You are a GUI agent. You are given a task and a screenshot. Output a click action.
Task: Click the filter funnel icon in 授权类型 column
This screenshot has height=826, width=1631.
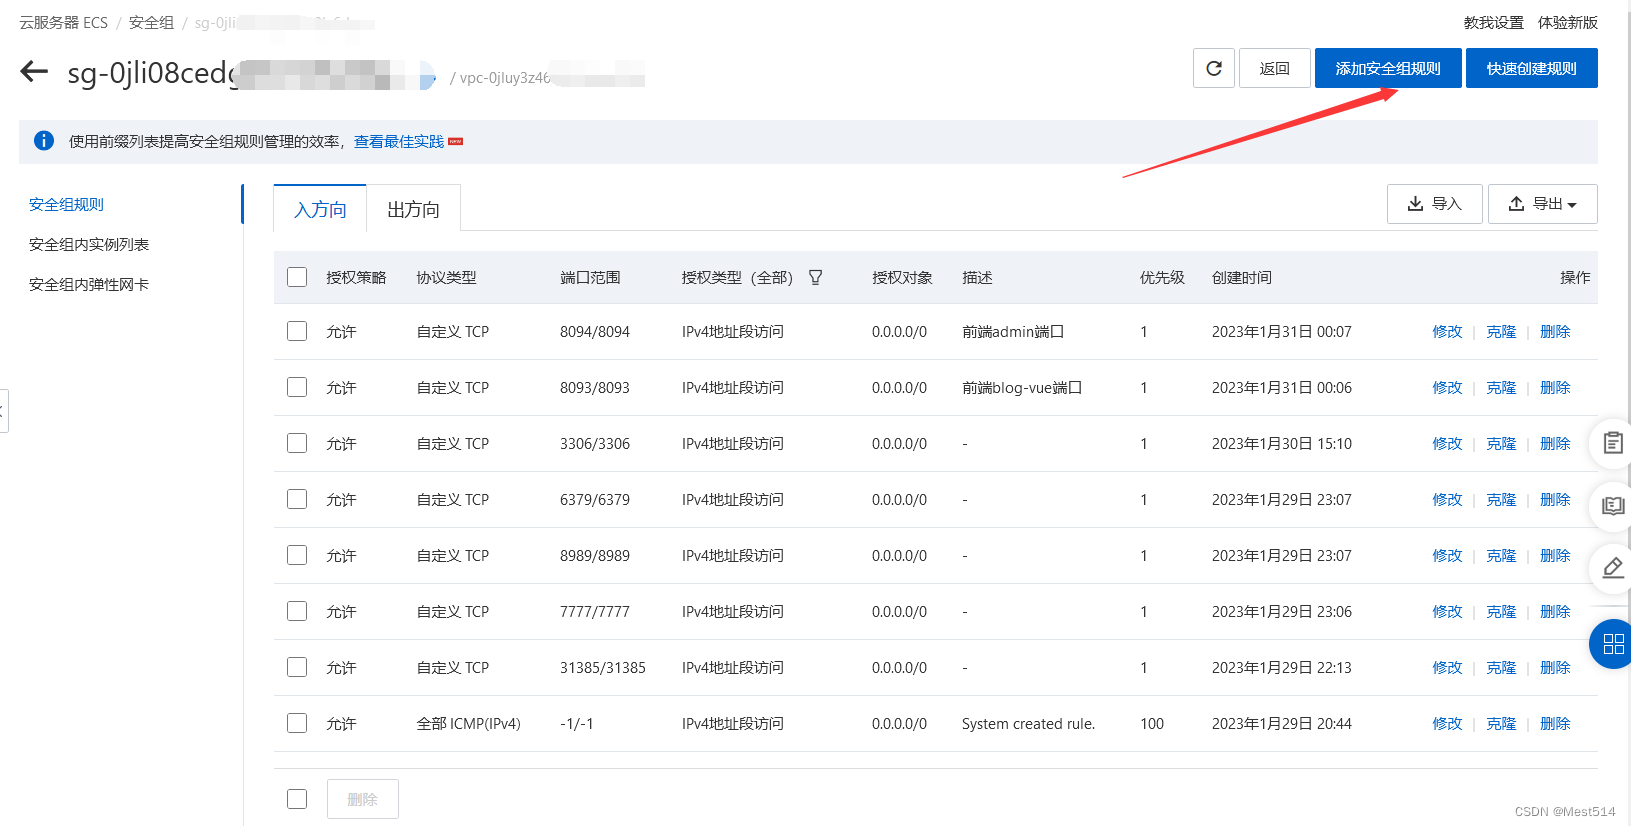[815, 277]
